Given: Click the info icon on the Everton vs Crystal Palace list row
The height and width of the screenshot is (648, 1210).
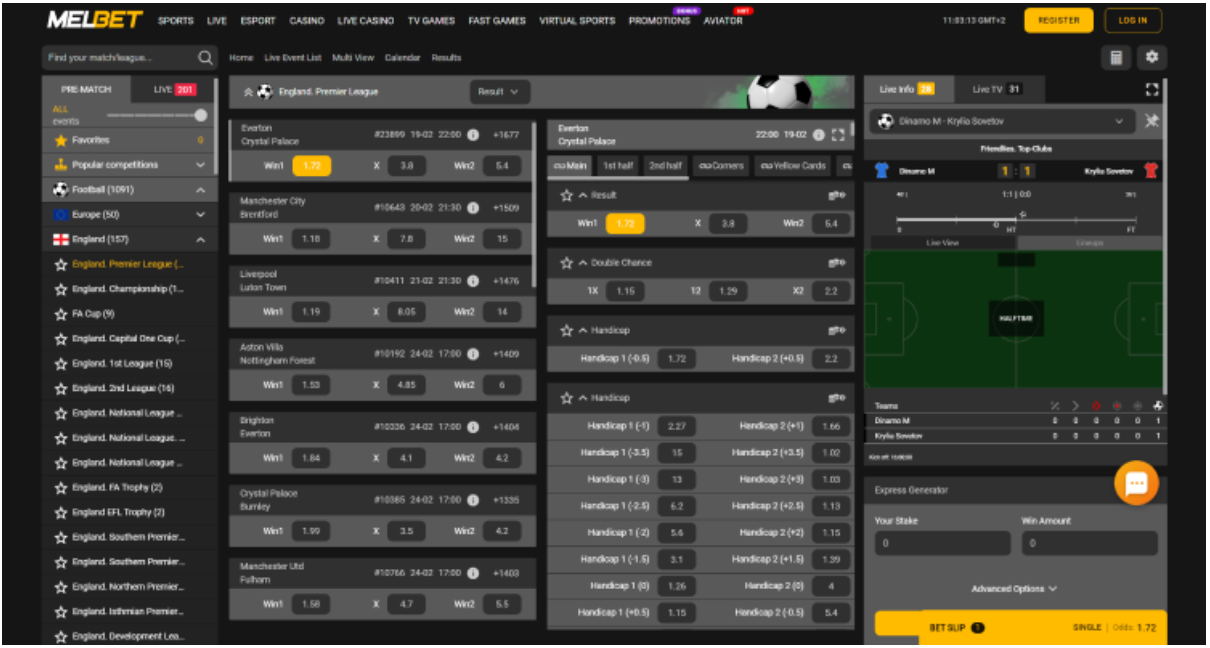Looking at the screenshot, I should tap(473, 135).
